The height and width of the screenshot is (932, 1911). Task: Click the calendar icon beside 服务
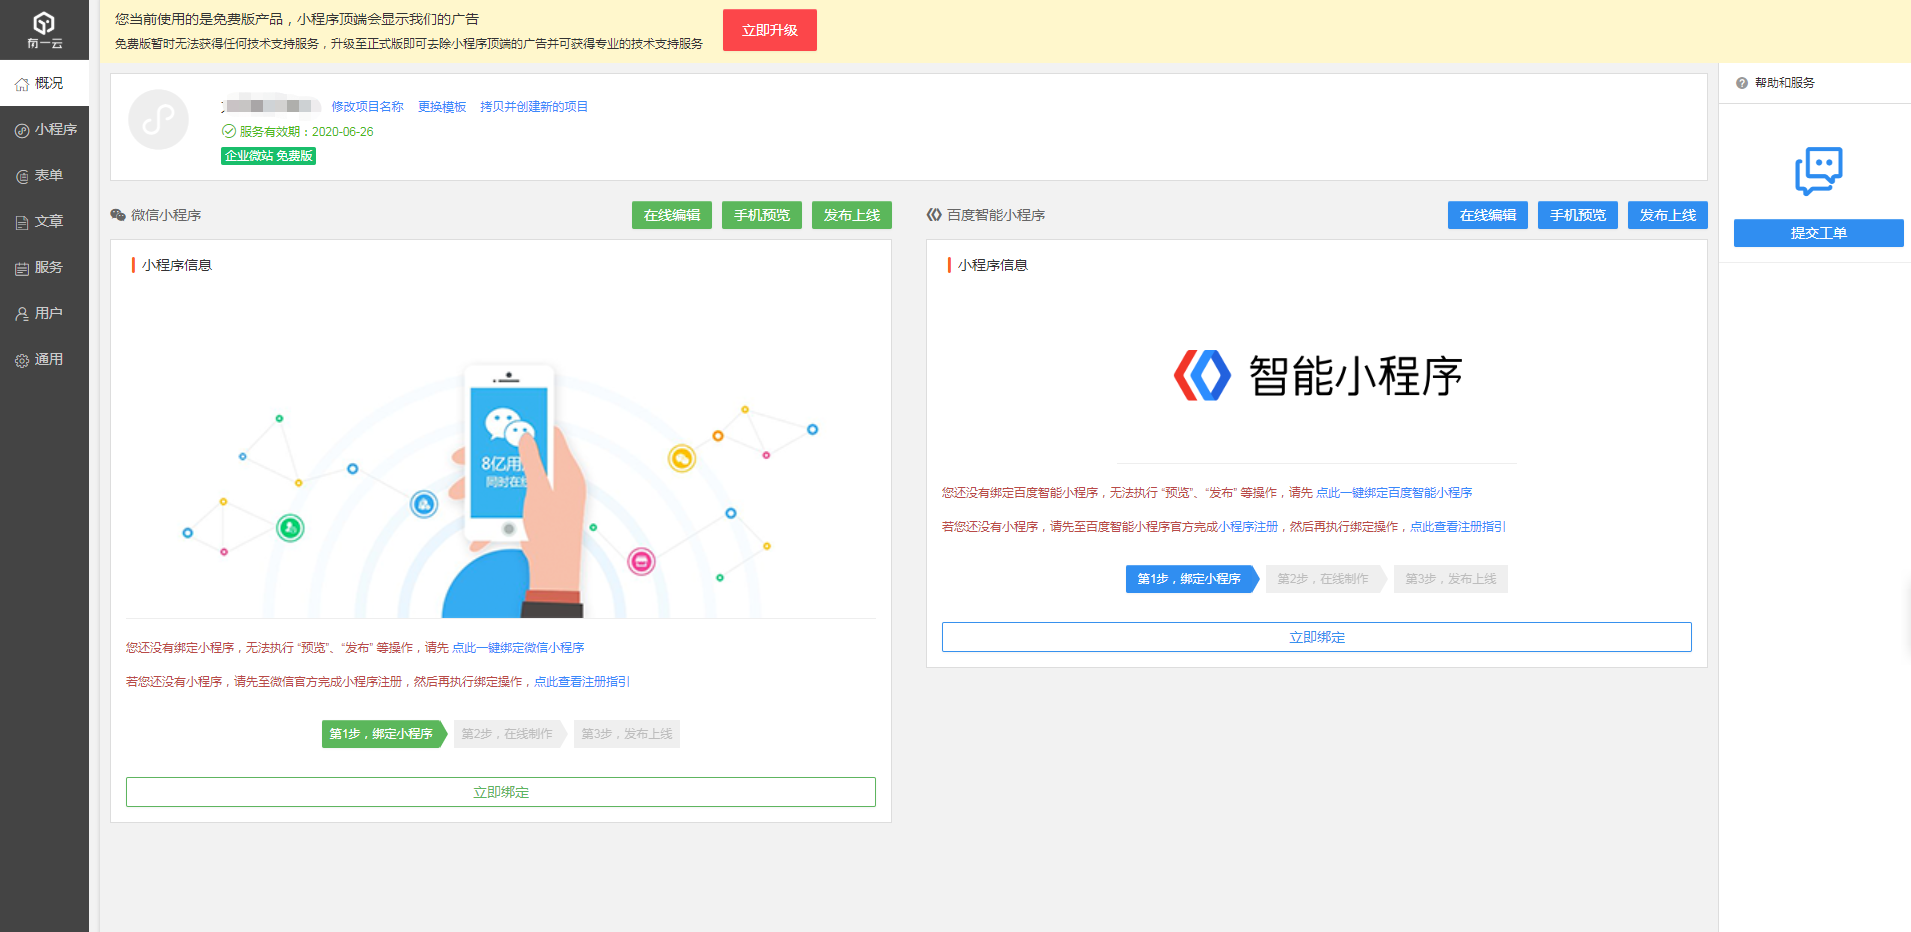point(22,268)
